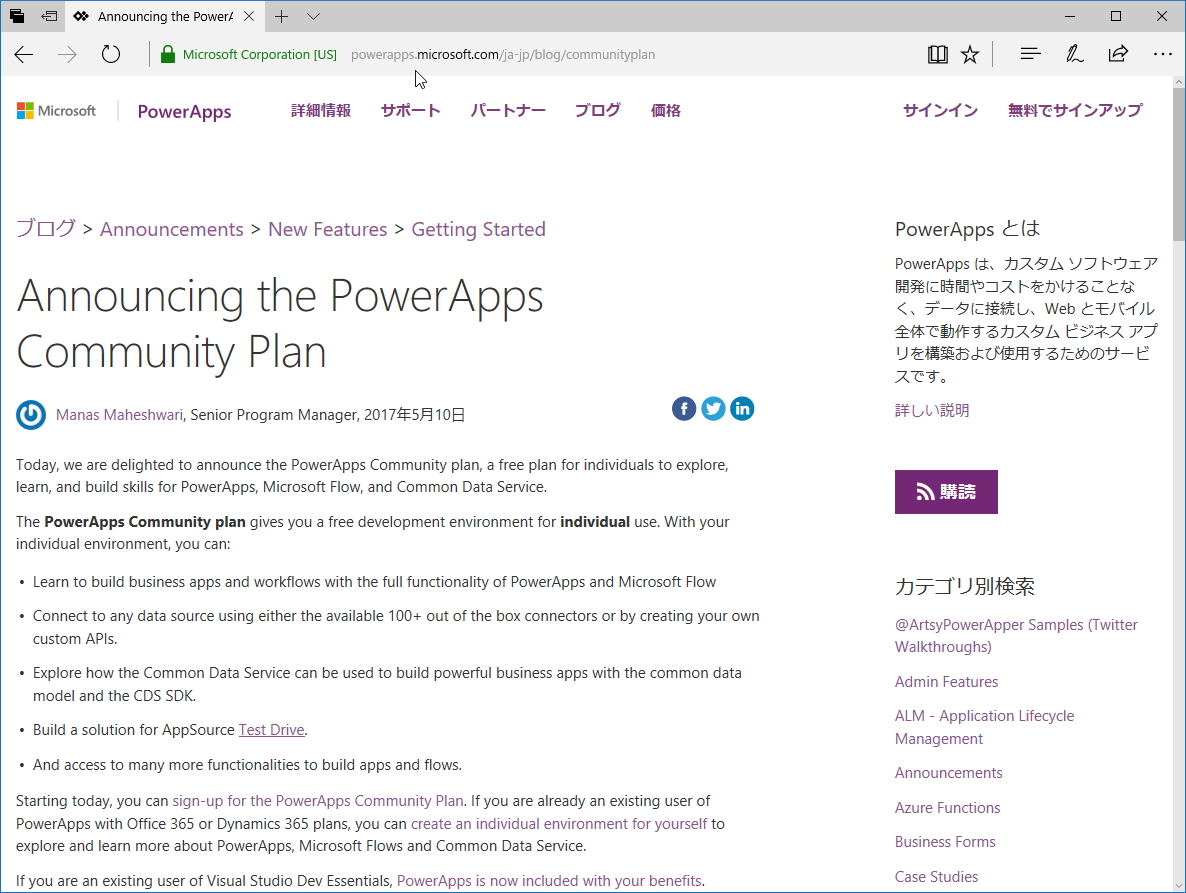Open the browser settings via the ellipsis menu
The width and height of the screenshot is (1186, 893).
pyautogui.click(x=1162, y=54)
